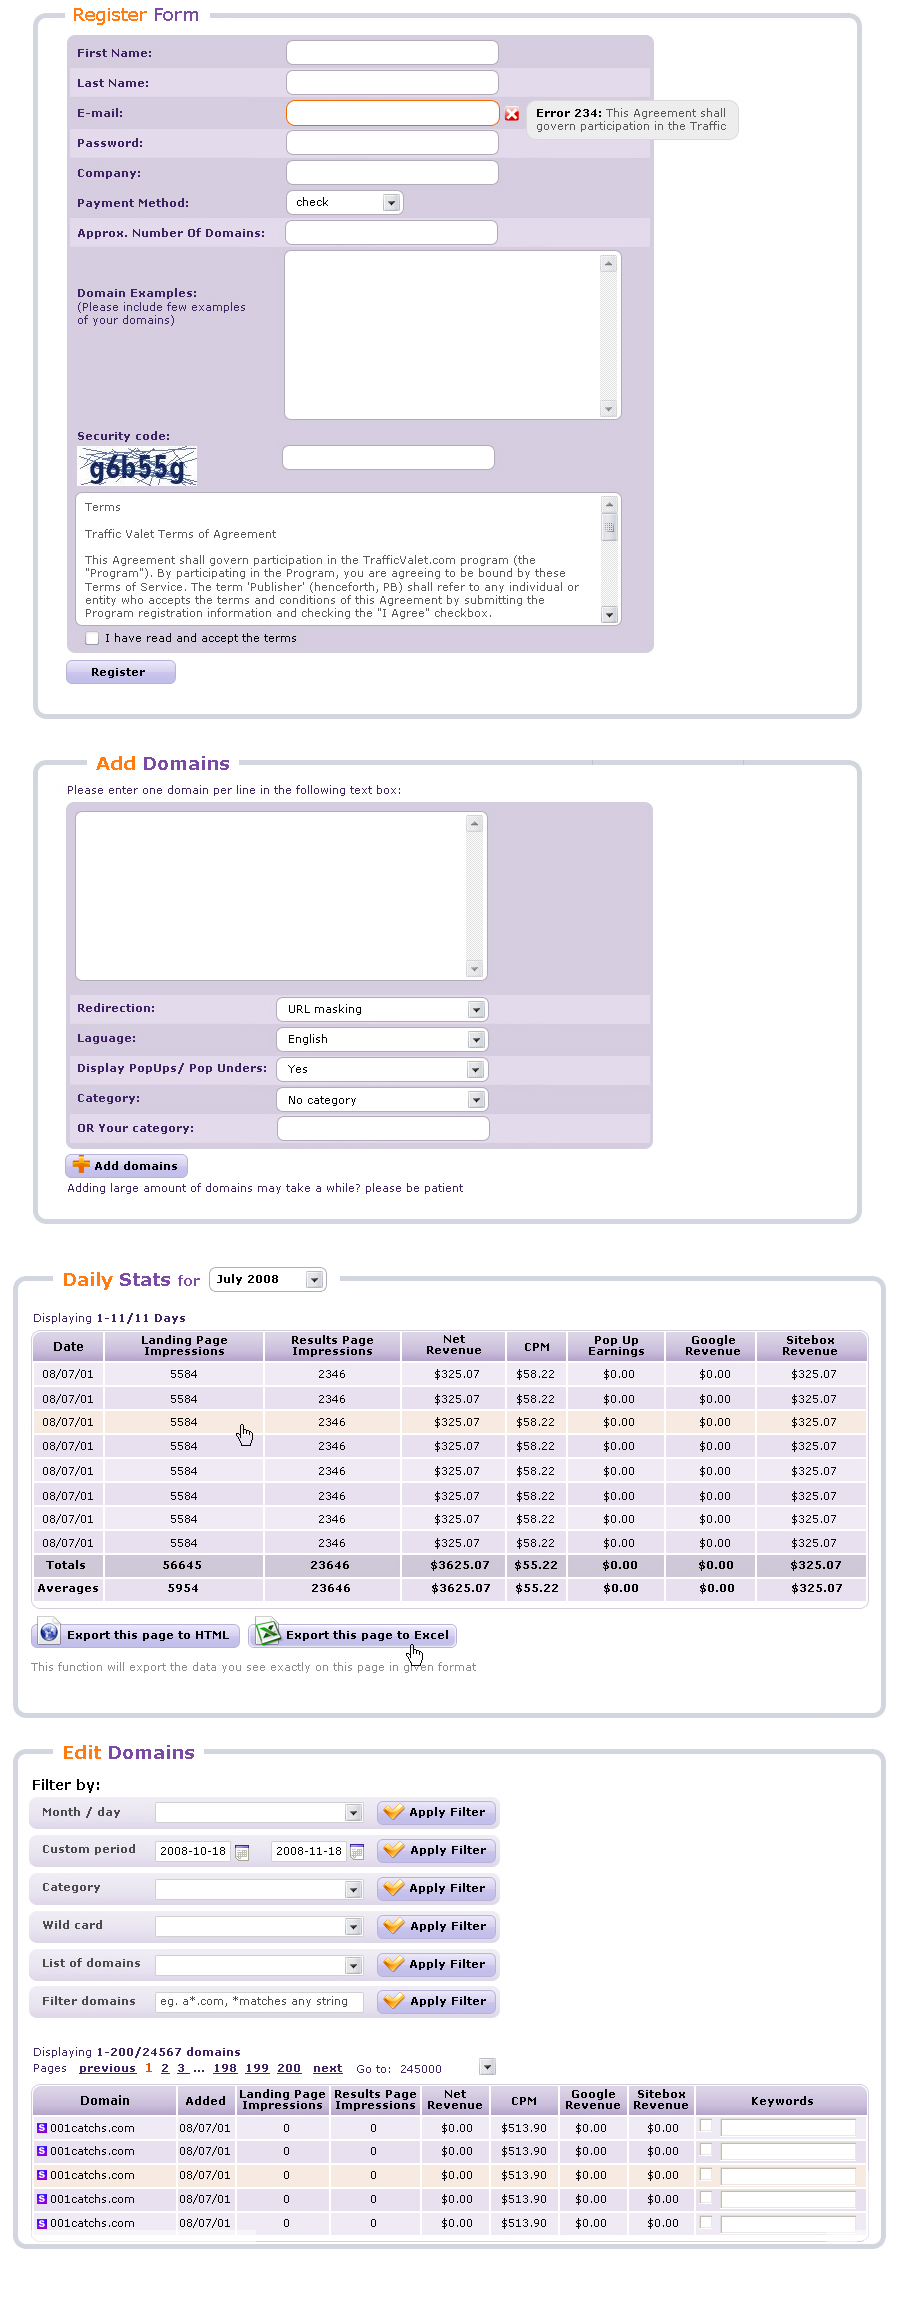
Task: Open page 2 in pagination
Action: point(165,2068)
